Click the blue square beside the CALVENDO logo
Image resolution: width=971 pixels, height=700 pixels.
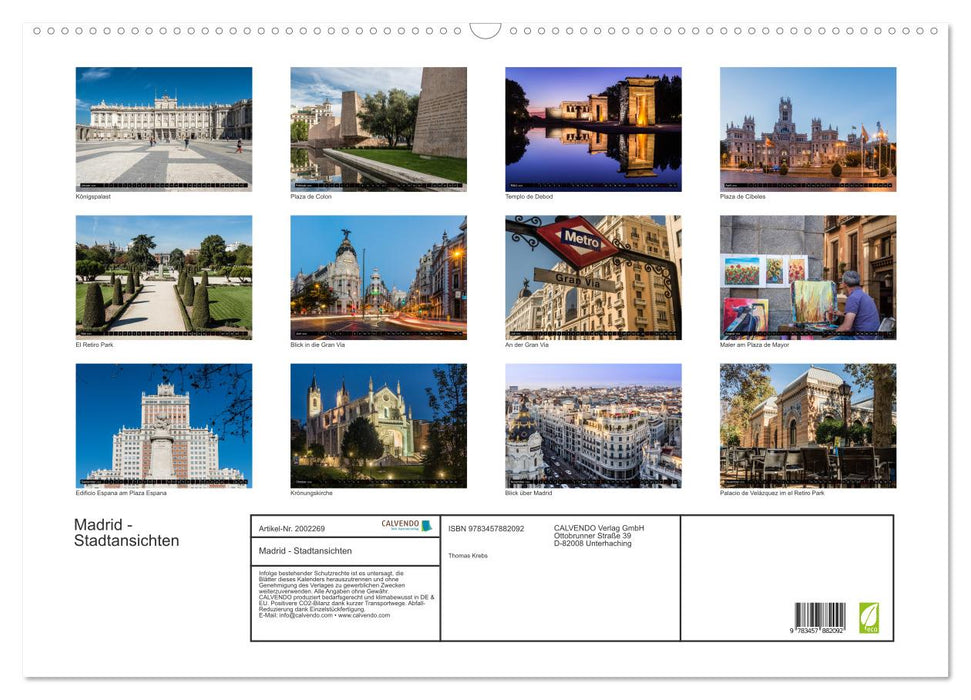[426, 526]
